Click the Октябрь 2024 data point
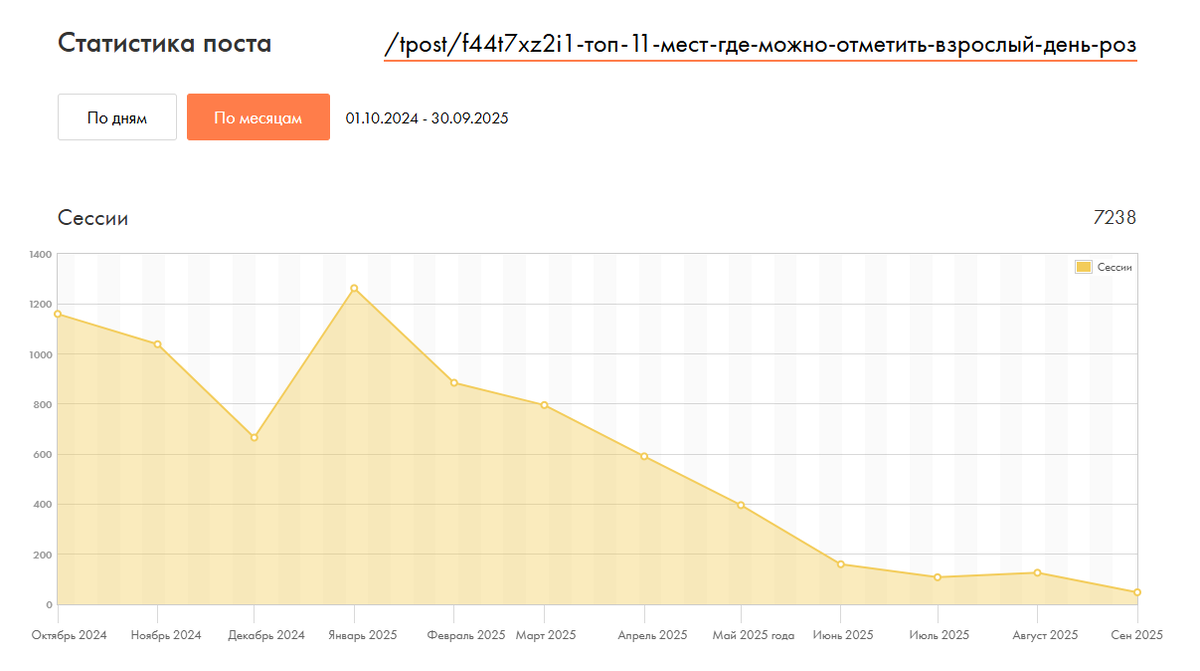The image size is (1200, 671). pyautogui.click(x=58, y=314)
